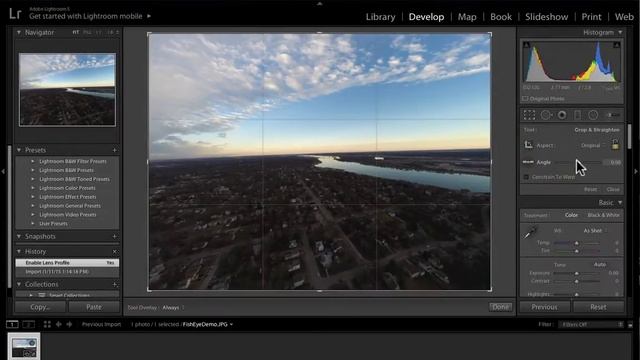Set Navigator zoom to FIT
This screenshot has height=360, width=640.
(76, 32)
